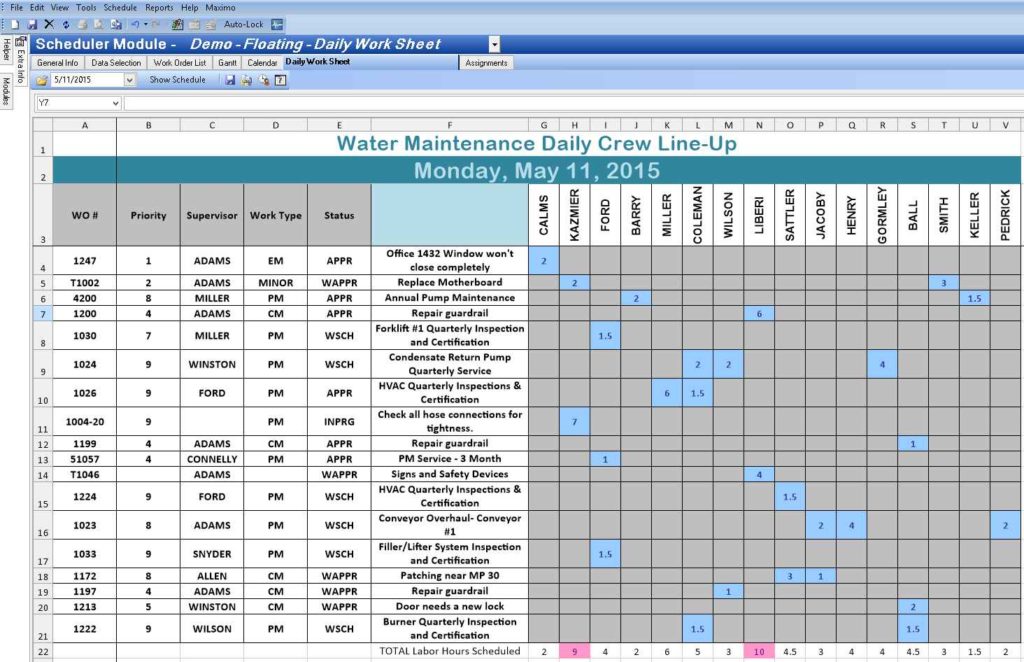Expand the schedule selector showing Demo - Floating
Screen dimensions: 1024x662
pyautogui.click(x=495, y=44)
